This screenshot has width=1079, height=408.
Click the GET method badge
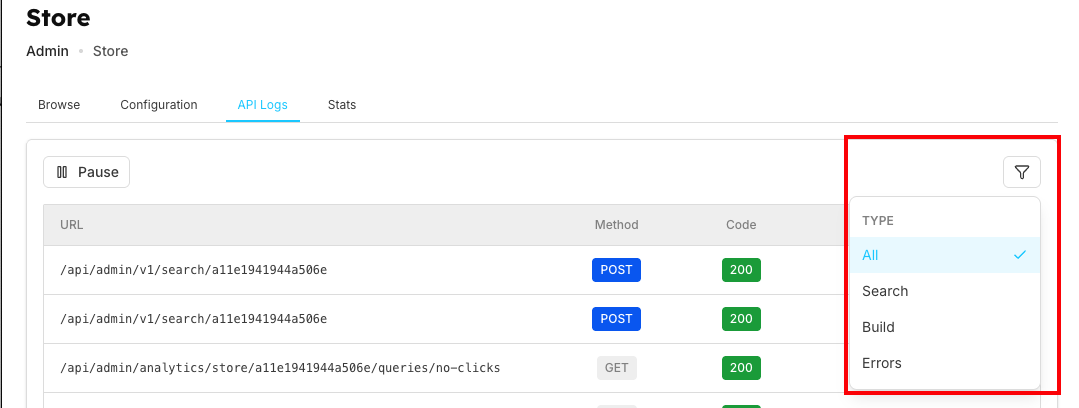617,367
